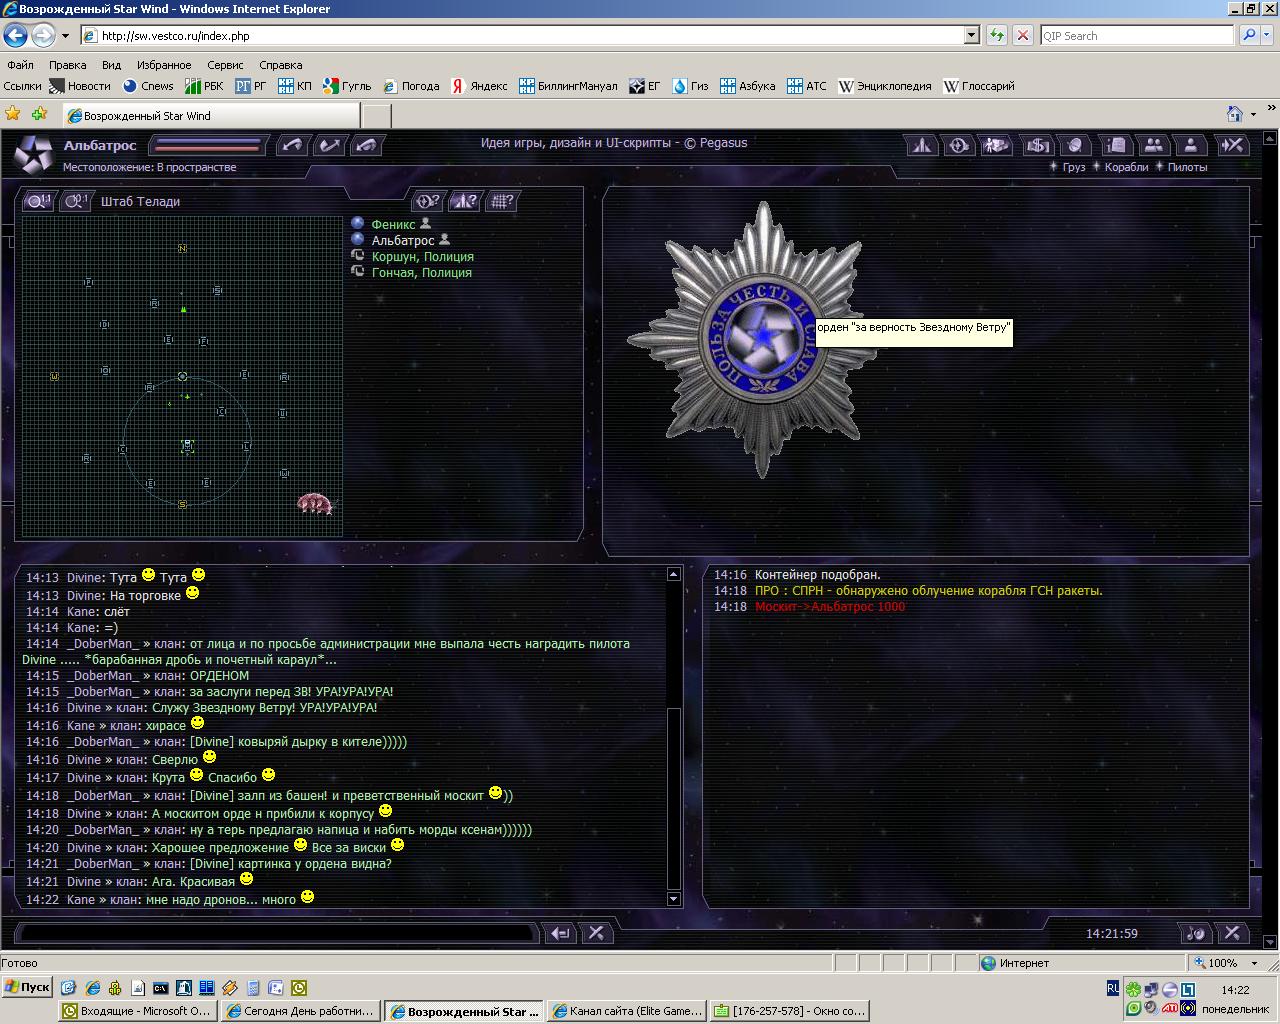The width and height of the screenshot is (1280, 1024).
Task: Click the music notes sound icon
Action: pyautogui.click(x=1195, y=933)
